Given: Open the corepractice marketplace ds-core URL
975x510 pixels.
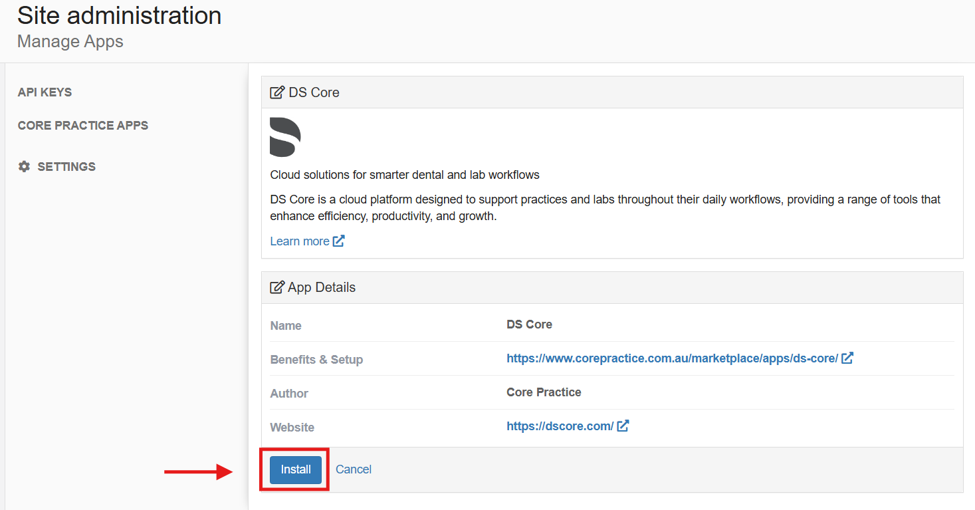Looking at the screenshot, I should click(672, 358).
